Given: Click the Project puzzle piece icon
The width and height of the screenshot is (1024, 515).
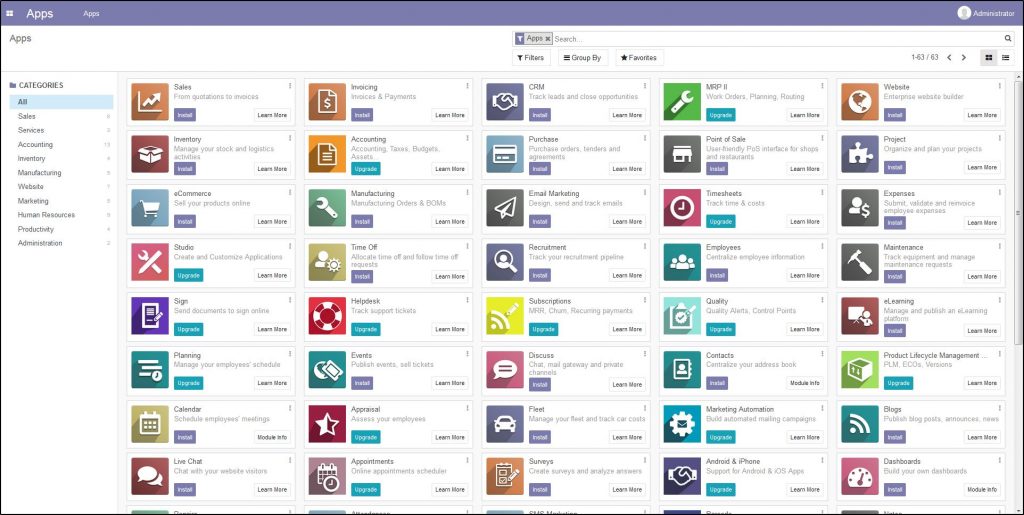Looking at the screenshot, I should tap(860, 154).
